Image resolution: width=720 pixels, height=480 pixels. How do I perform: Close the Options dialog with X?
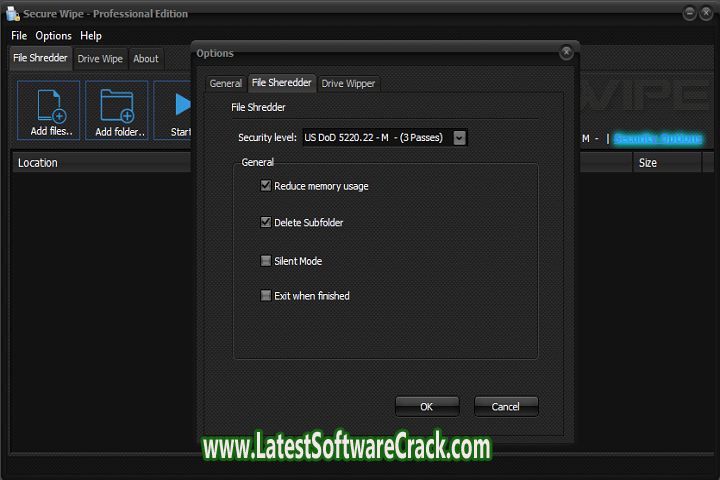tap(566, 52)
